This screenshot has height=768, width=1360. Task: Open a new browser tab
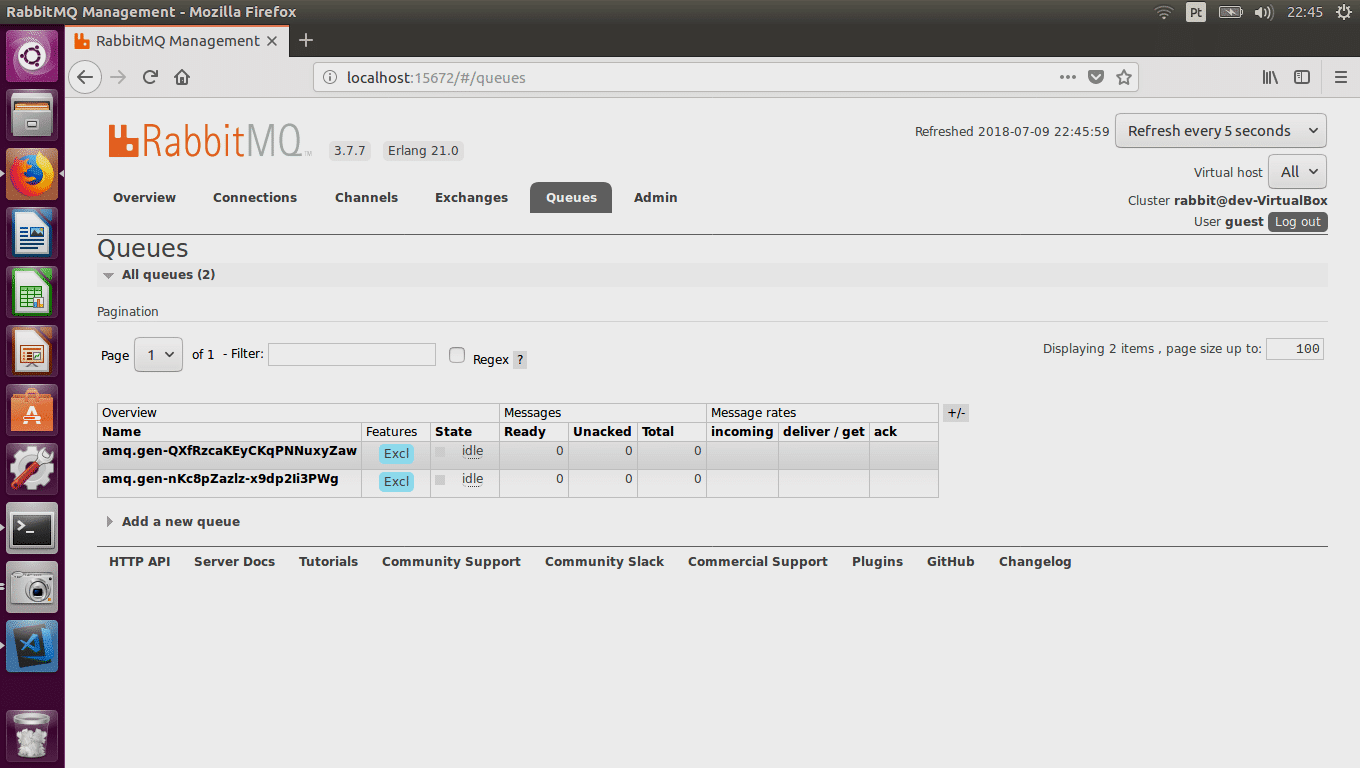coord(306,40)
